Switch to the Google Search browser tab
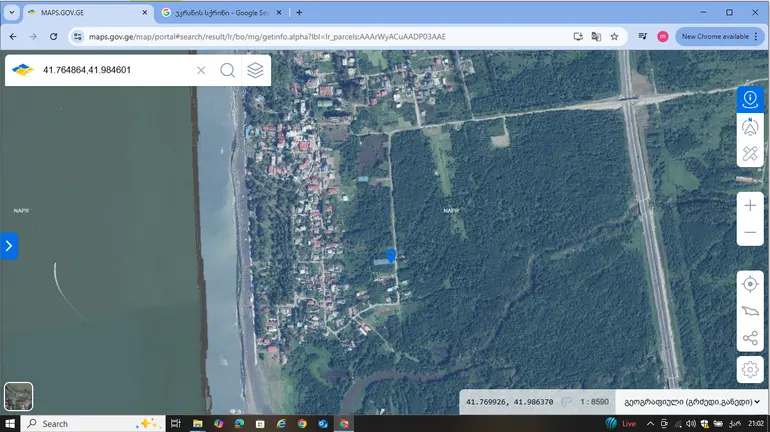Viewport: 770px width, 432px height. tap(221, 13)
